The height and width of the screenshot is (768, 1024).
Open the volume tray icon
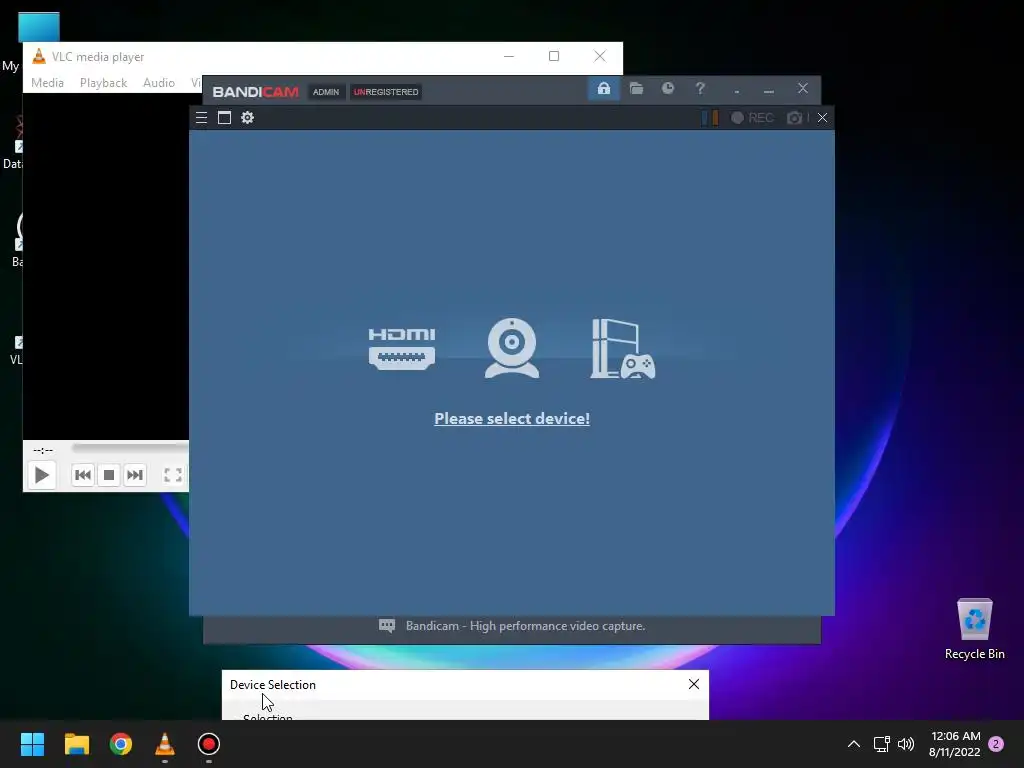click(906, 744)
